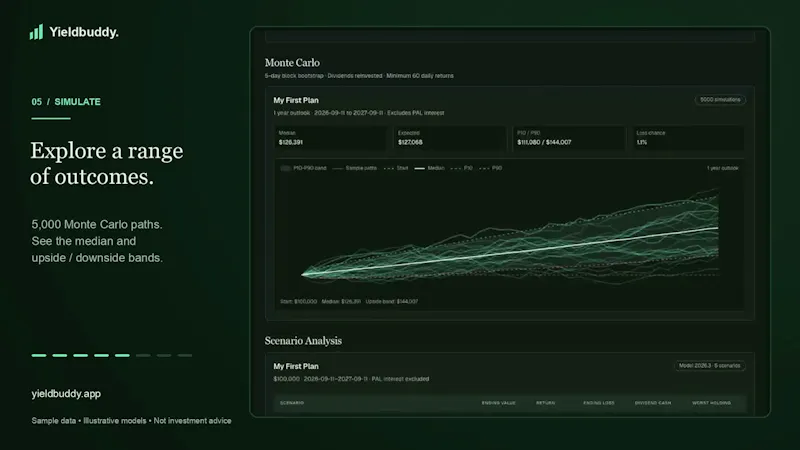Screen dimensions: 800x450
Task: Click the '5000 simulations' badge
Action: (x=720, y=99)
